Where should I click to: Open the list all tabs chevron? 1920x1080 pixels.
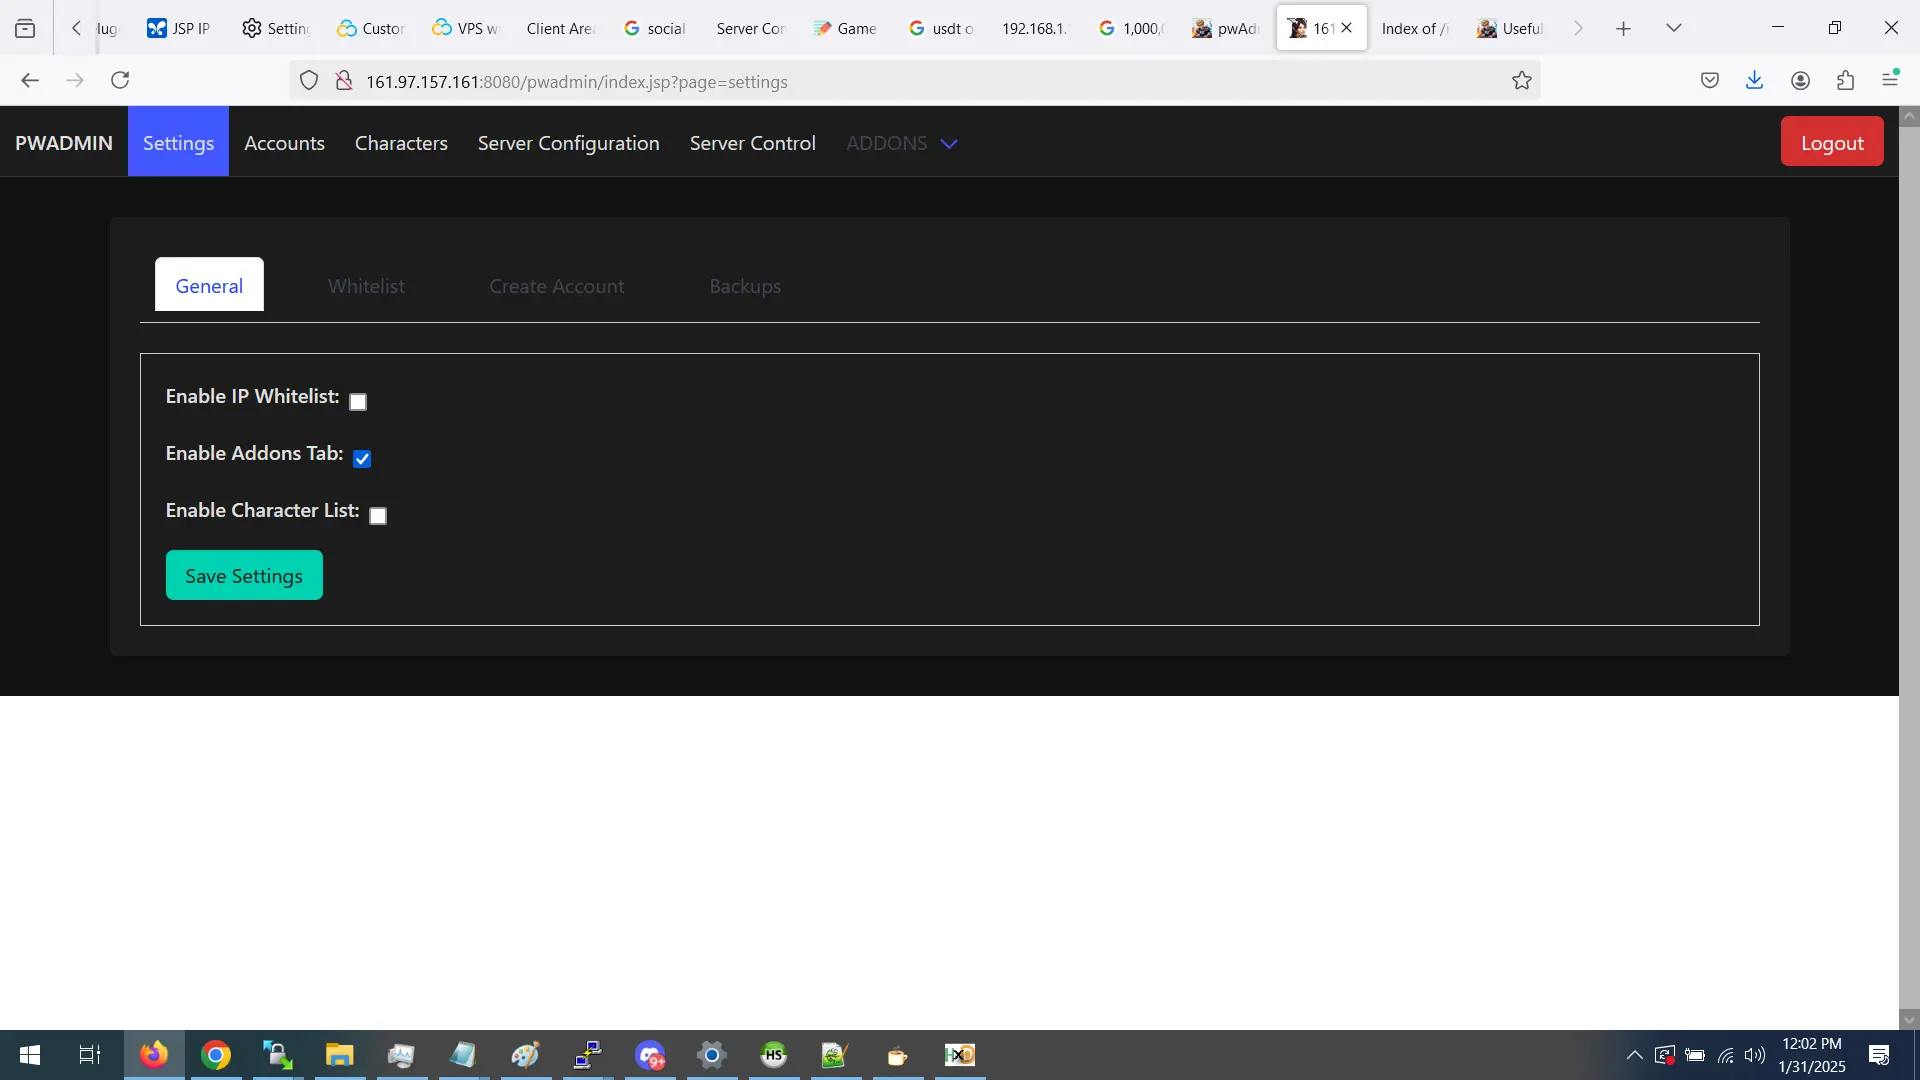(1674, 29)
